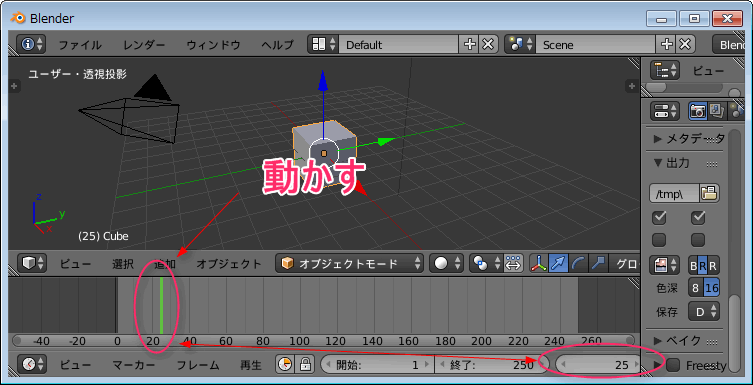753x385 pixels.
Task: Toggle left checked box under the /tmp\ path
Action: point(659,218)
